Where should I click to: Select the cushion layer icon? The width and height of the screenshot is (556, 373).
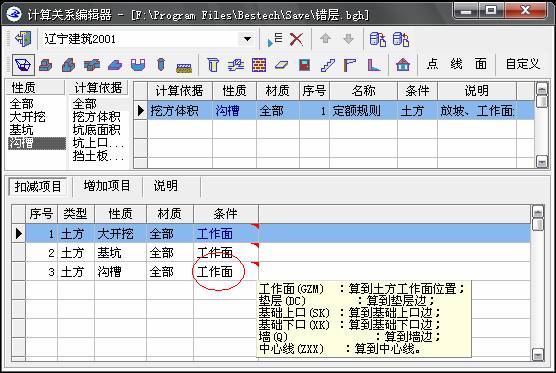coord(184,67)
